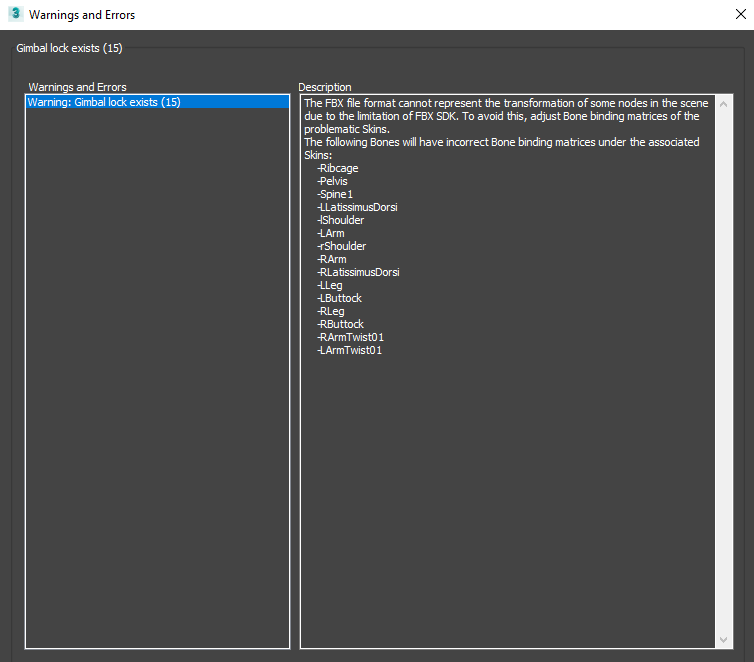
Task: Click the -LArmTwist01 bone entry
Action: (350, 350)
